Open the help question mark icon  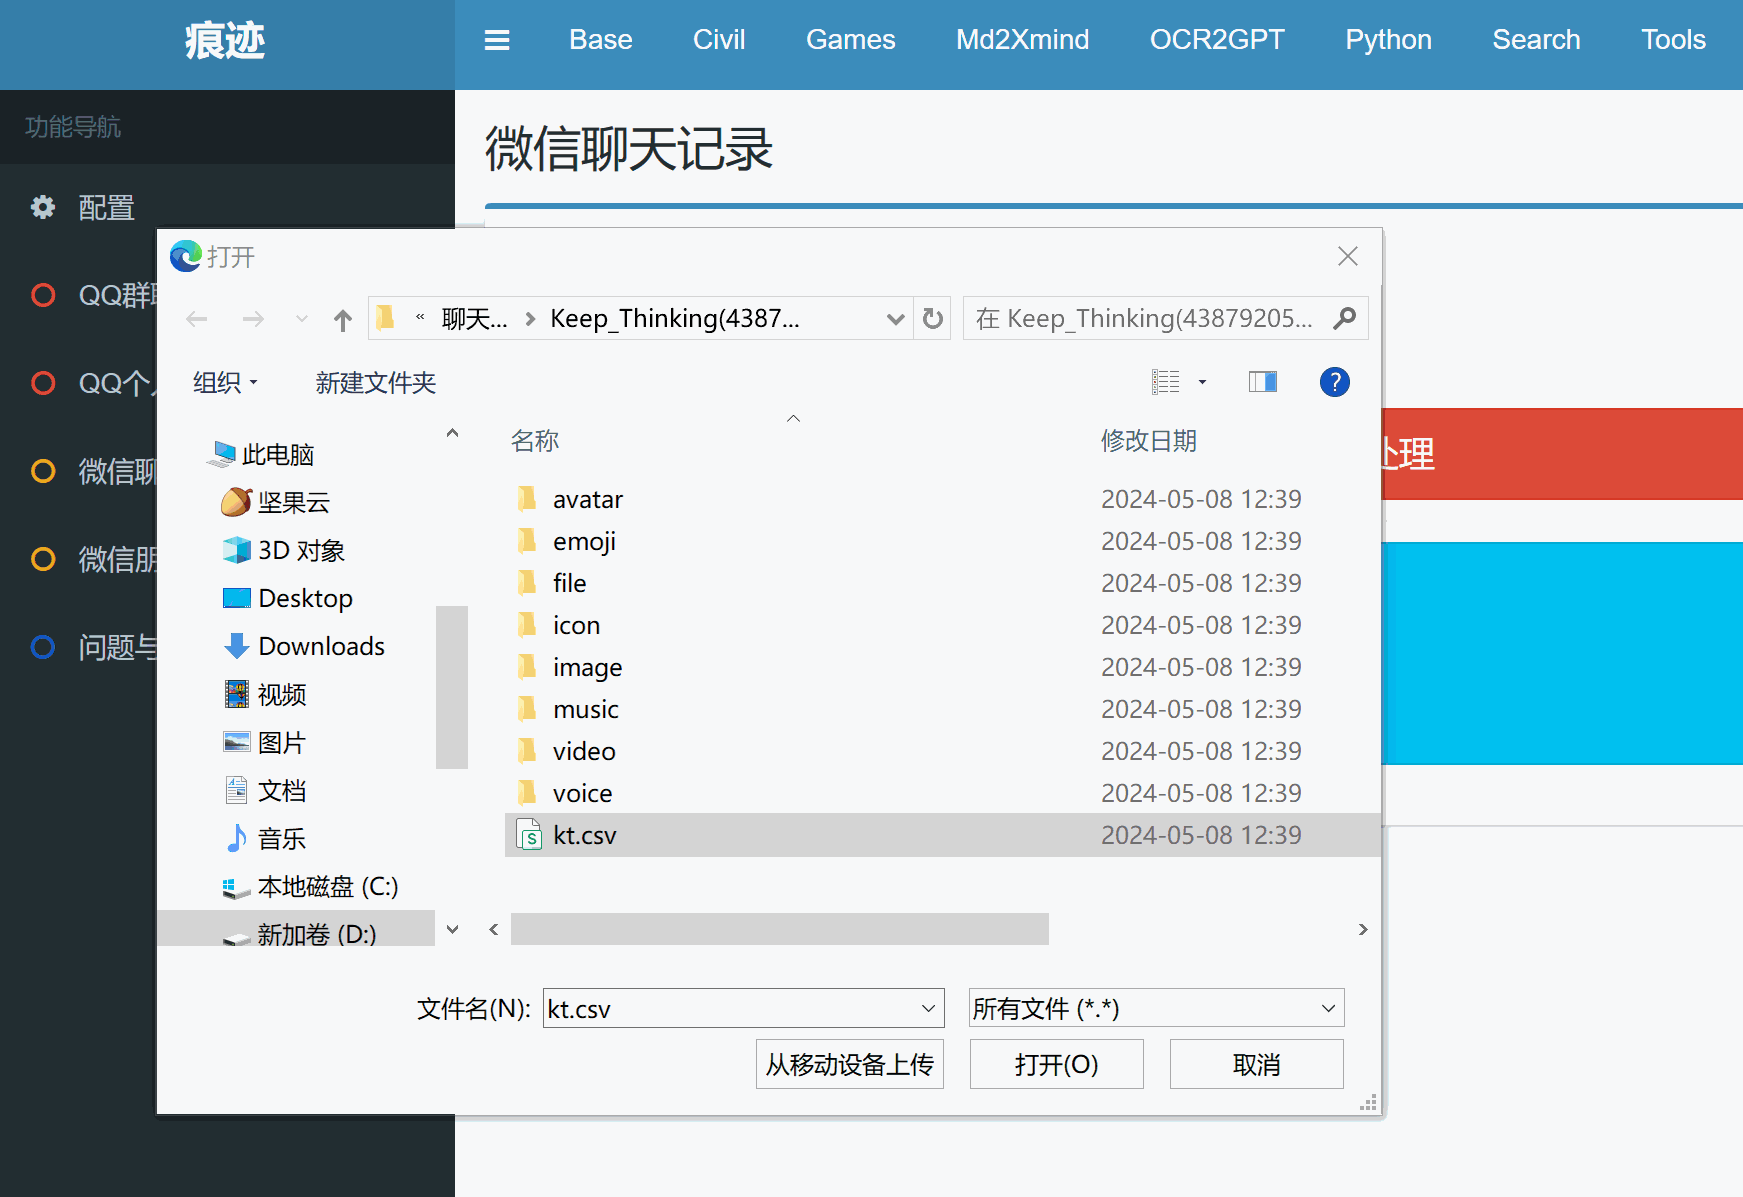click(x=1334, y=382)
